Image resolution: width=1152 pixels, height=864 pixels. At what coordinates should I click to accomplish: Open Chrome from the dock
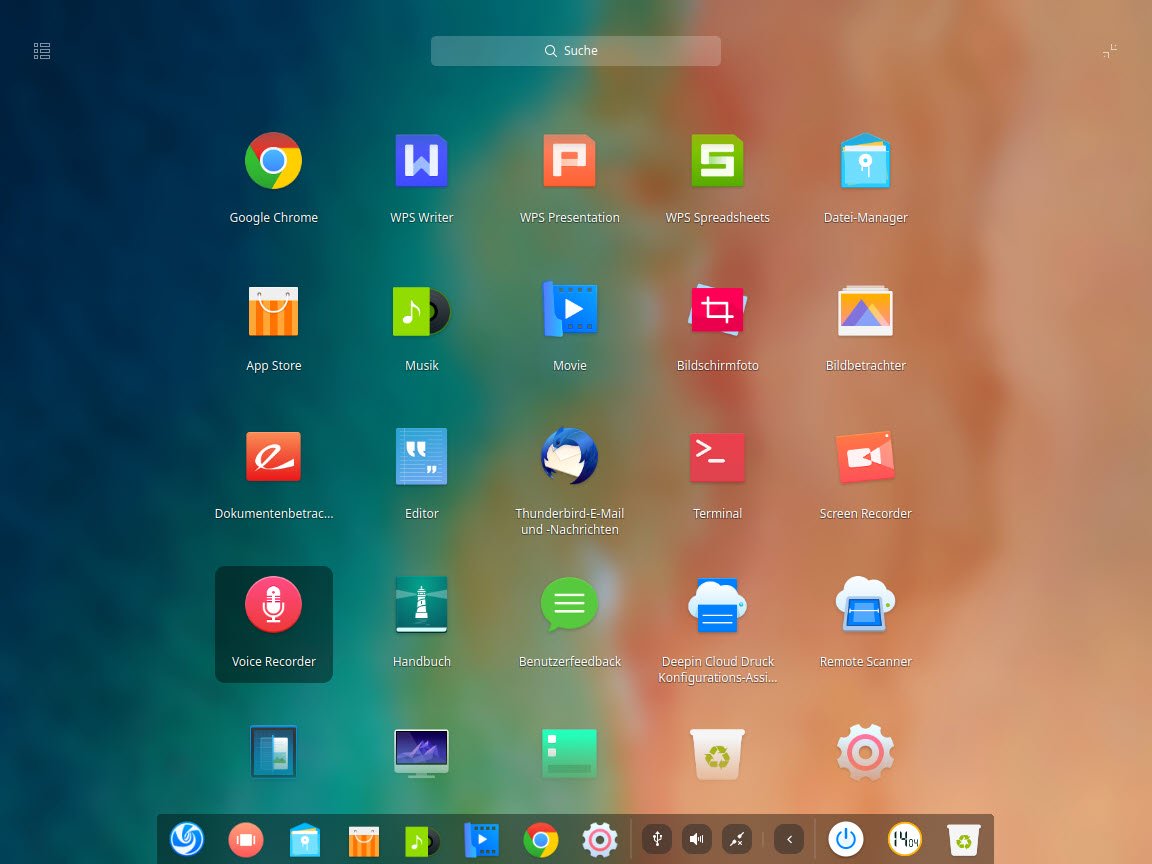click(541, 840)
